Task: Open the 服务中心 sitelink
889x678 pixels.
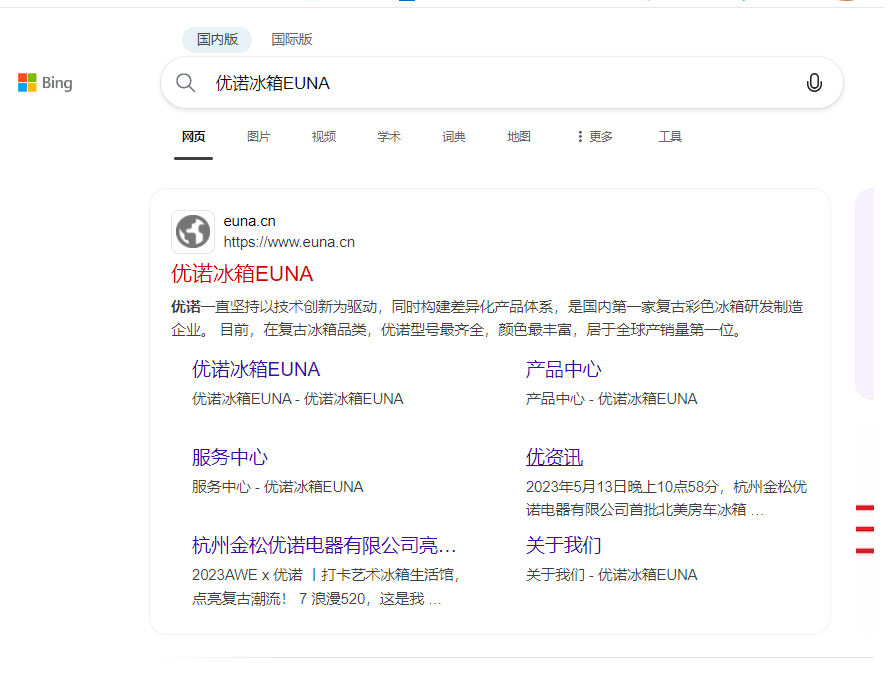Action: point(230,457)
